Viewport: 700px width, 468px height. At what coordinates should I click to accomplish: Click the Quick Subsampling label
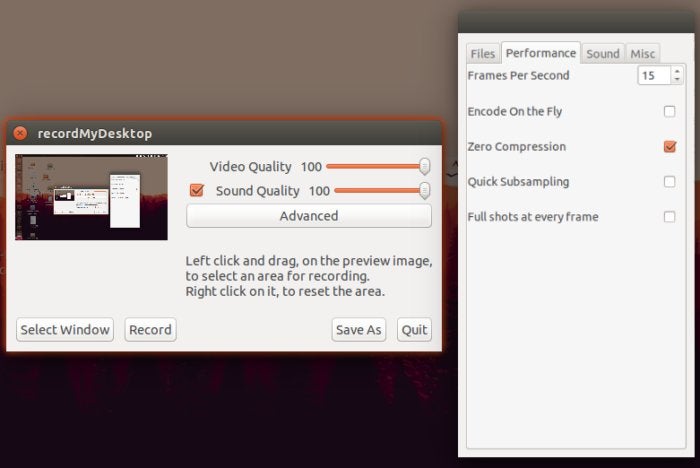click(x=518, y=182)
